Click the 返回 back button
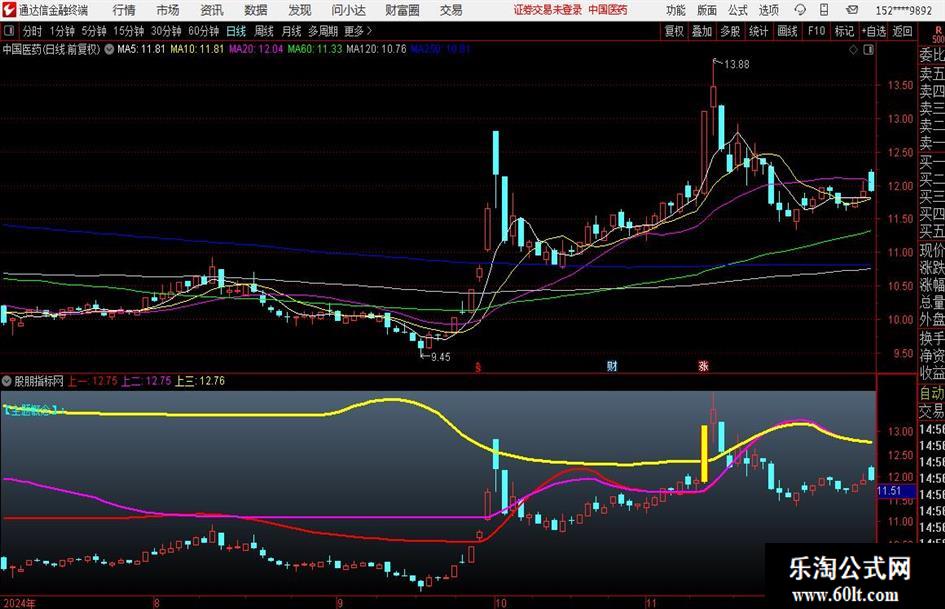 902,31
